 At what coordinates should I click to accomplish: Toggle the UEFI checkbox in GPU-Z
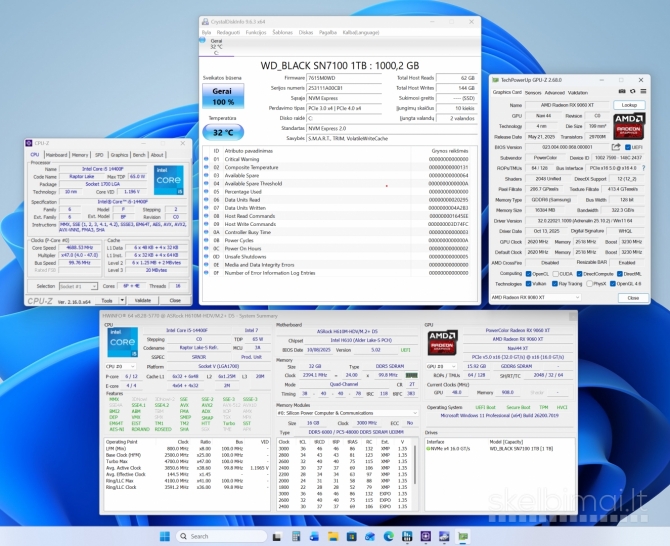tap(628, 147)
